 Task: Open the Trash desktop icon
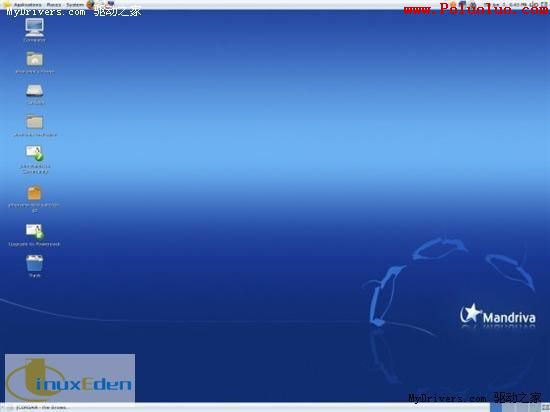coord(34,266)
